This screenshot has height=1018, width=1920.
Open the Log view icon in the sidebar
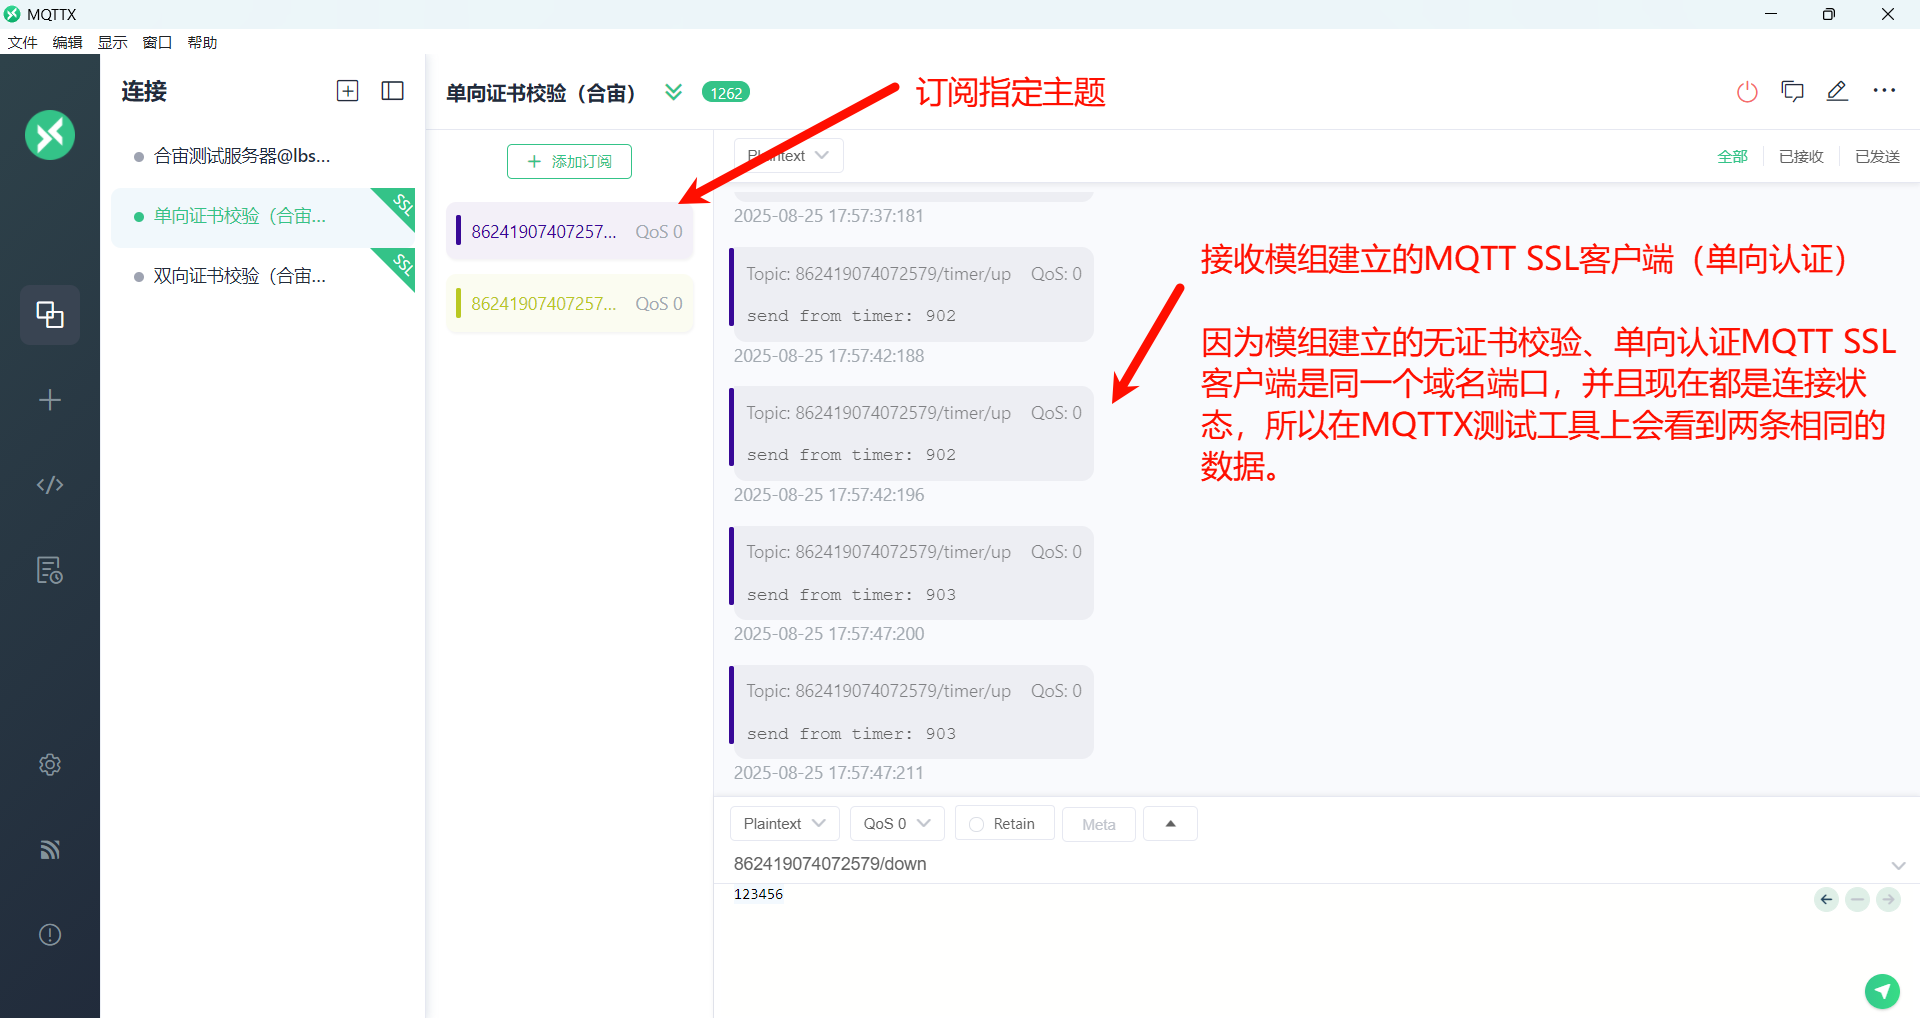pyautogui.click(x=50, y=570)
